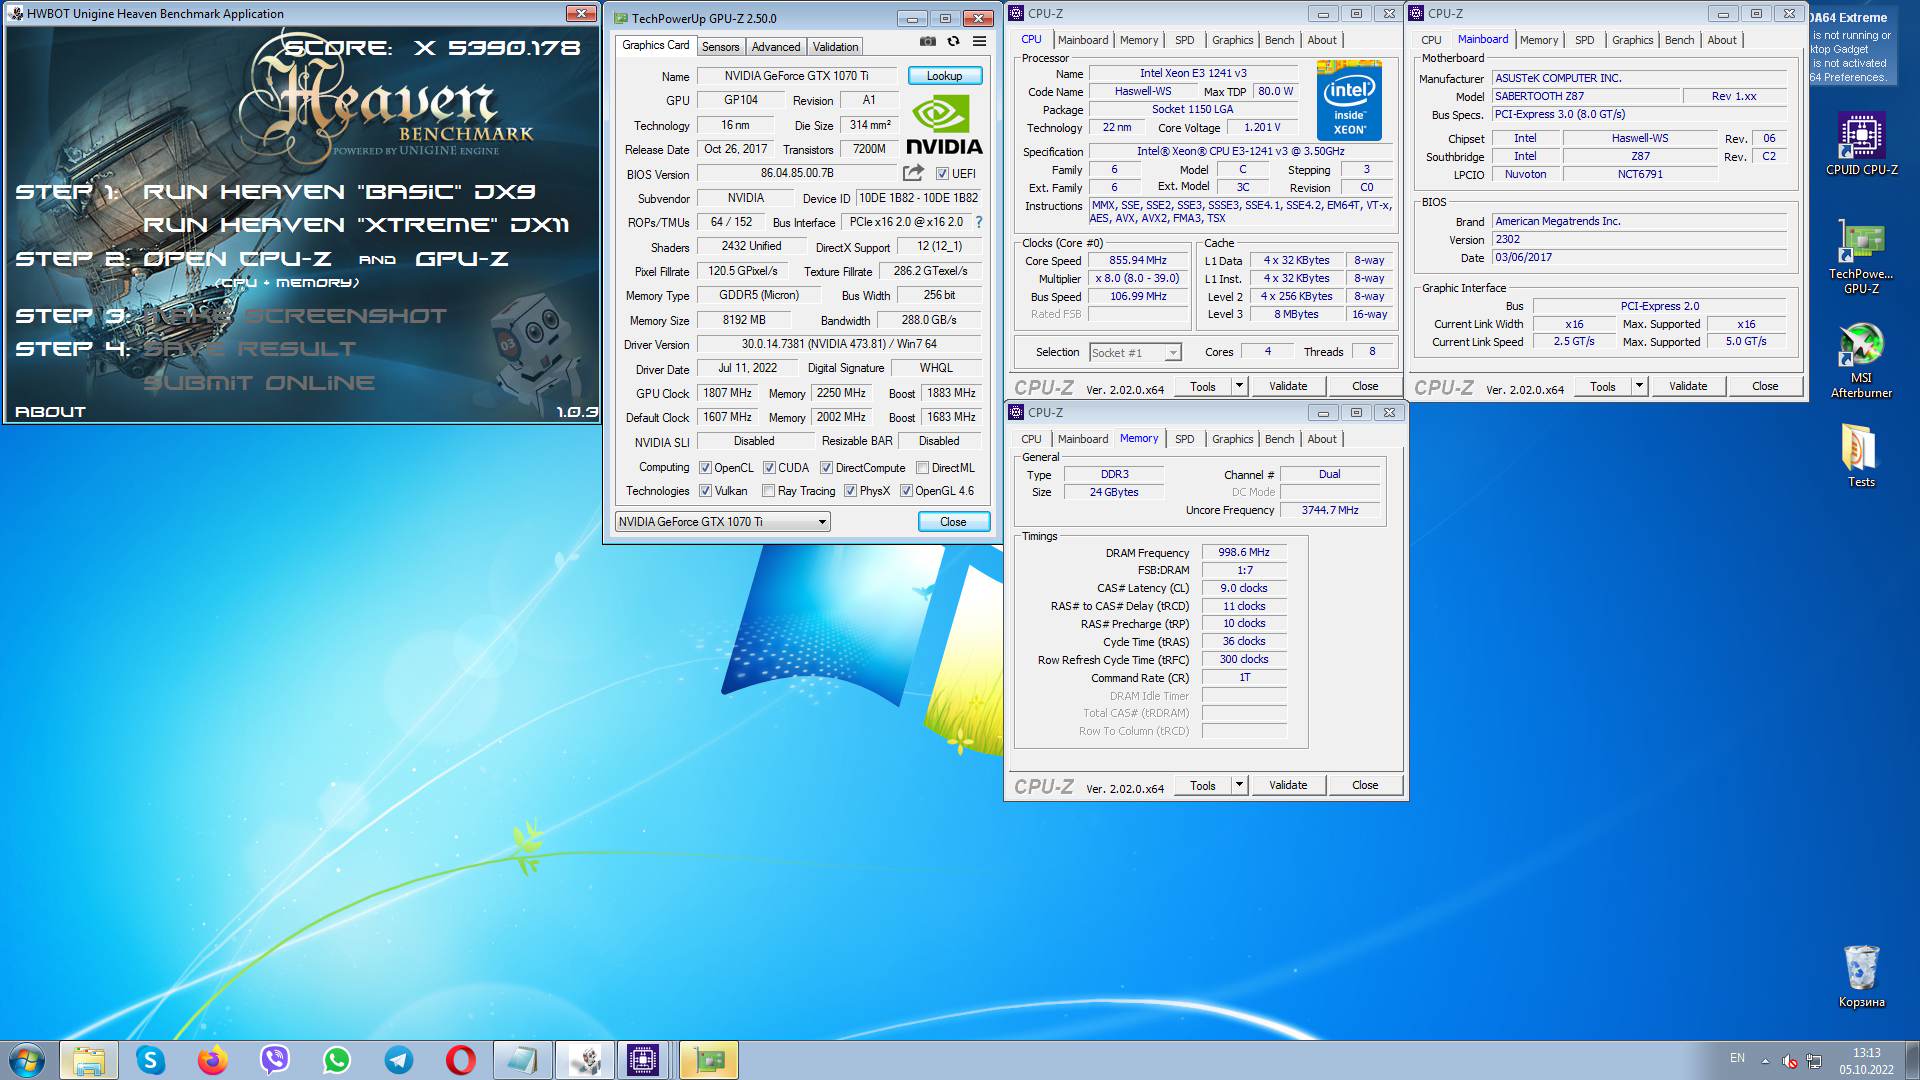Open the Socket #1 selection dropdown
The image size is (1920, 1080).
[1135, 353]
